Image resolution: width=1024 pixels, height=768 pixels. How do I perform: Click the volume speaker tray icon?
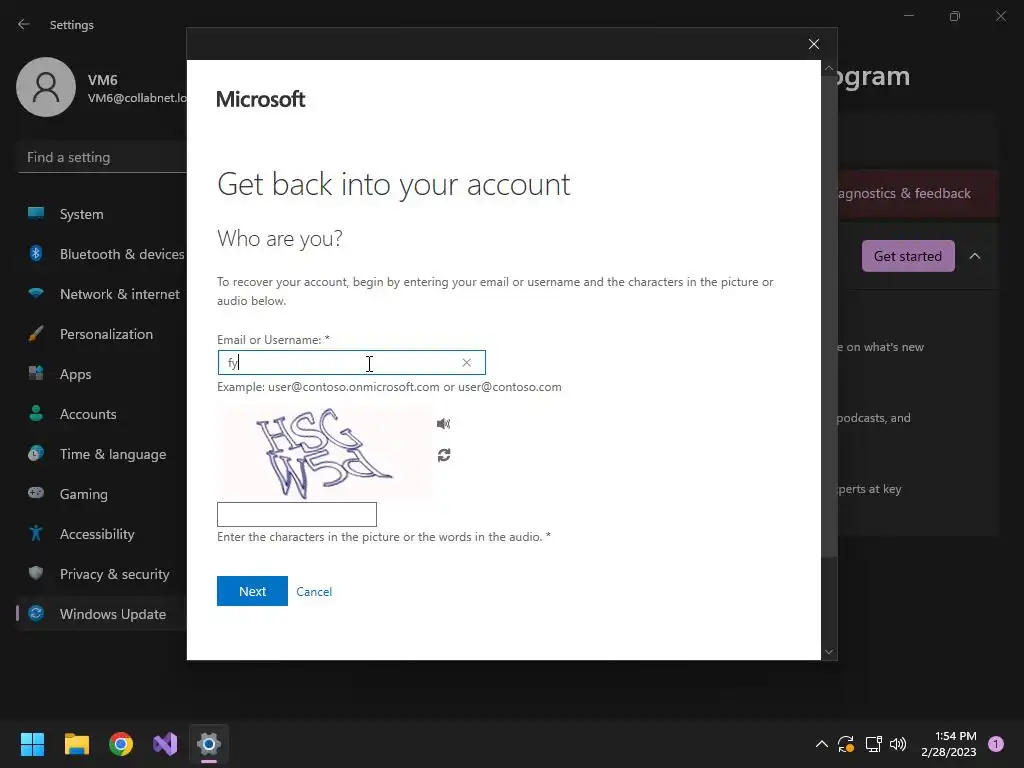[898, 744]
